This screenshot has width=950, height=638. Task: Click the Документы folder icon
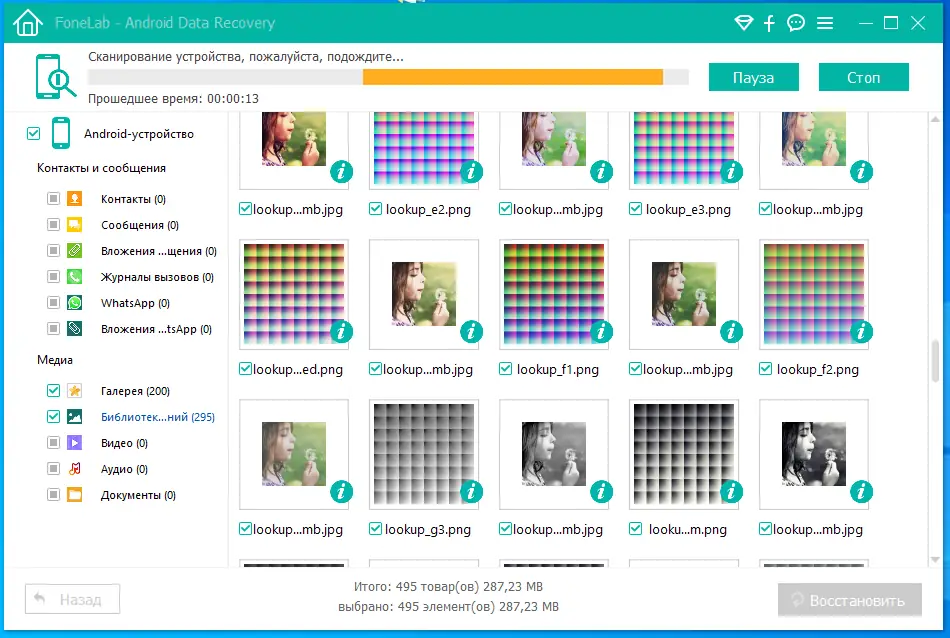[75, 495]
